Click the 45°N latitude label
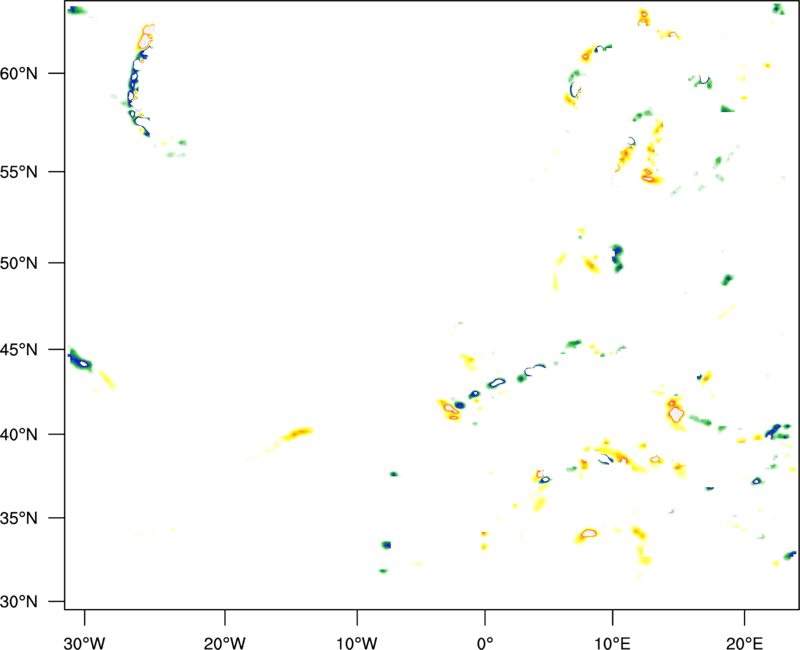Screen dimensions: 800x650 [x=19, y=350]
